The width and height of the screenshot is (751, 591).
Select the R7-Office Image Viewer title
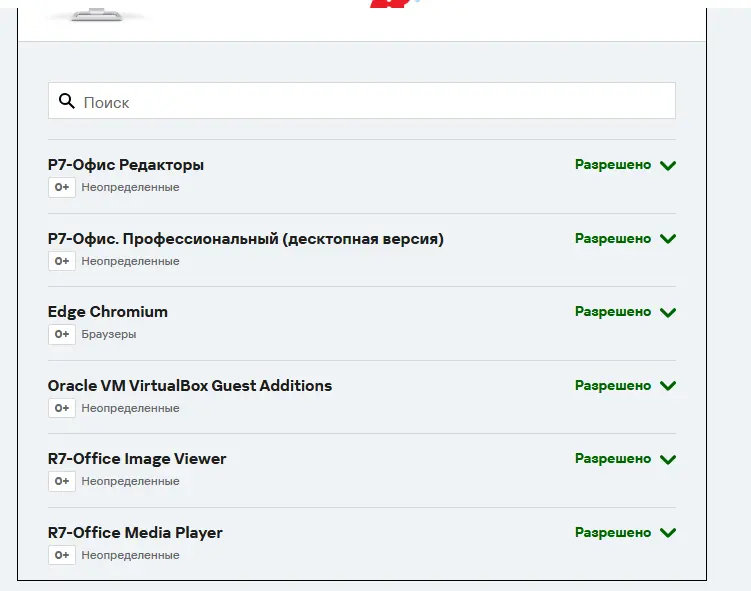(137, 459)
